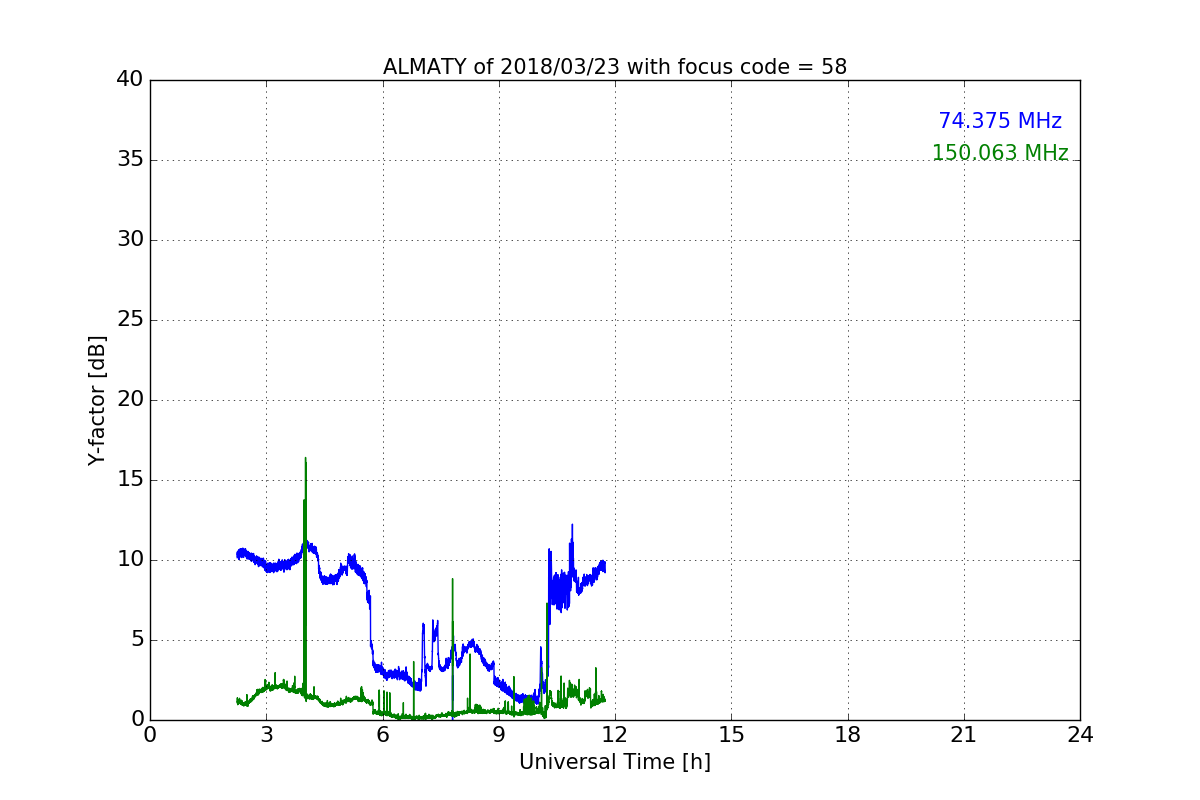Click the y-axis tick label '40'
Image resolution: width=1200 pixels, height=800 pixels.
(x=130, y=80)
